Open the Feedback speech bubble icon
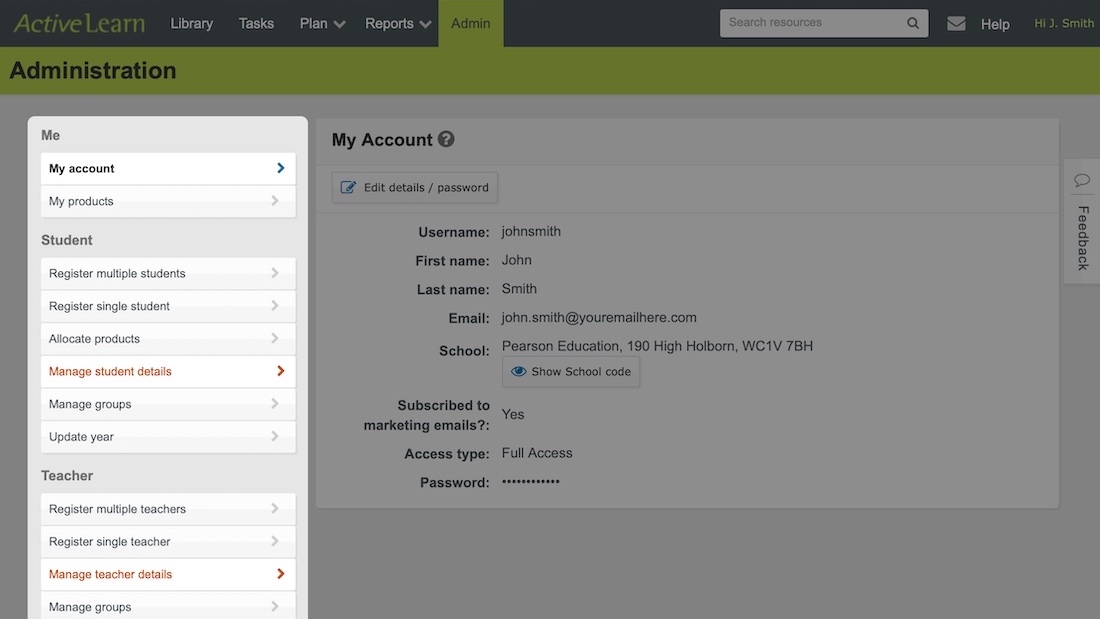 (x=1082, y=180)
